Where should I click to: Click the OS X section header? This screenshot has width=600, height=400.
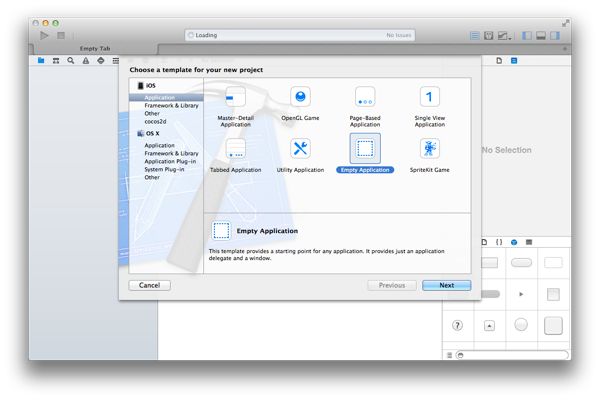[x=148, y=133]
